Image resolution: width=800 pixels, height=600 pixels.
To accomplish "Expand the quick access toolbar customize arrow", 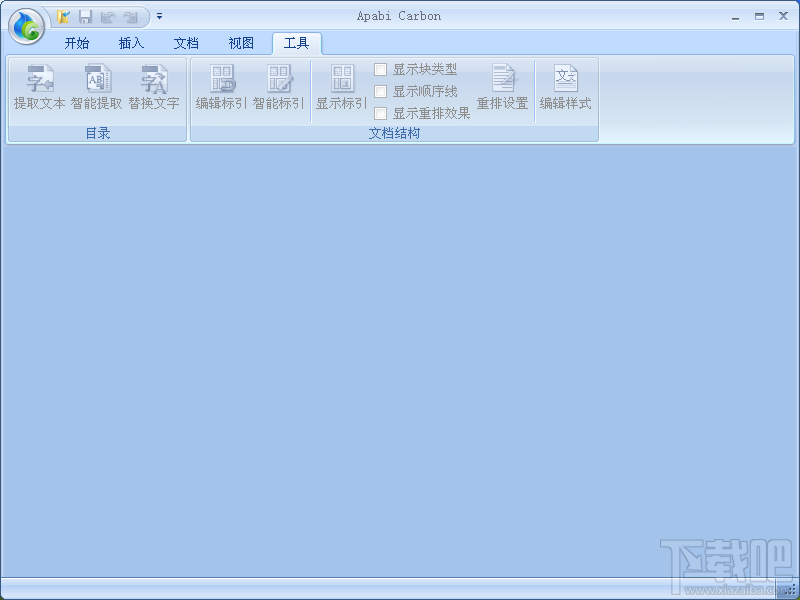I will tap(160, 16).
